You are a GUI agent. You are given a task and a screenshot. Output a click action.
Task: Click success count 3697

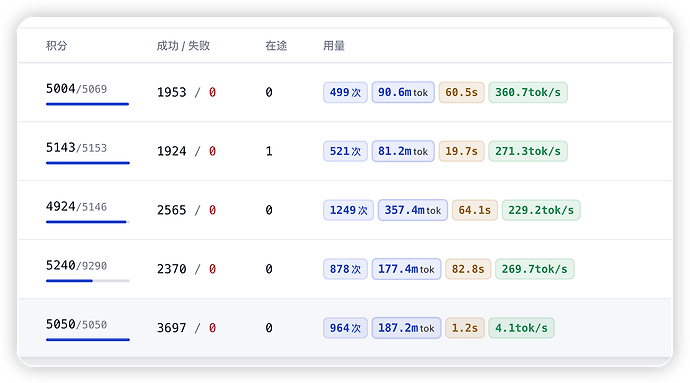[x=172, y=328]
